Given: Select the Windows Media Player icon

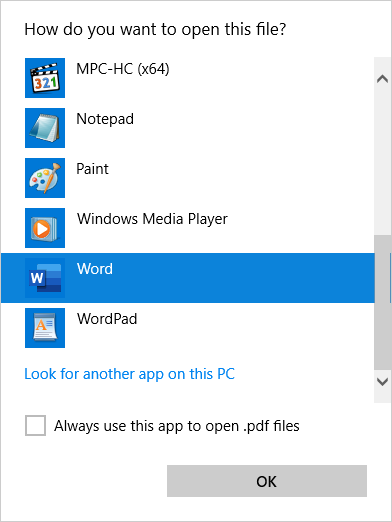Looking at the screenshot, I should [x=45, y=228].
